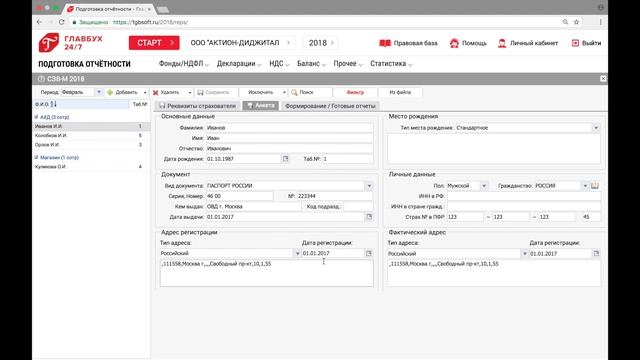The height and width of the screenshot is (360, 640).
Task: Click the Код подразд. field
Action: (x=358, y=207)
